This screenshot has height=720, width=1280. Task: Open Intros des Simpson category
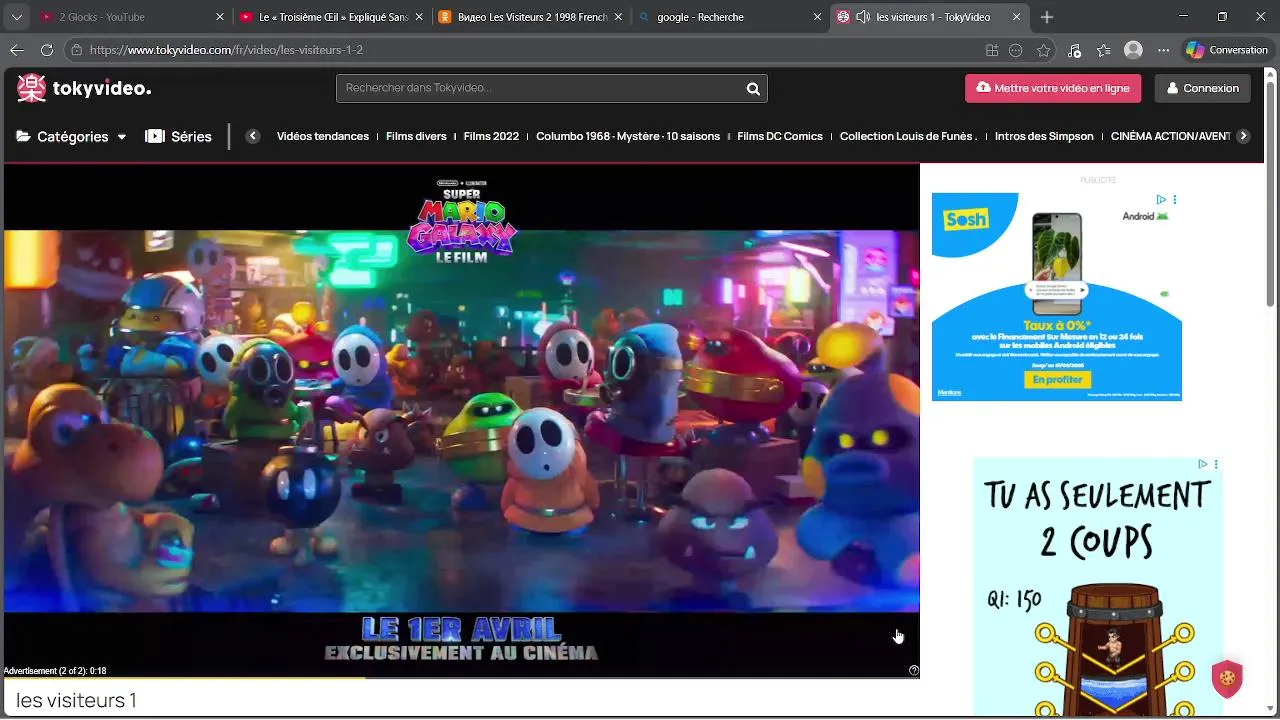(x=1044, y=136)
